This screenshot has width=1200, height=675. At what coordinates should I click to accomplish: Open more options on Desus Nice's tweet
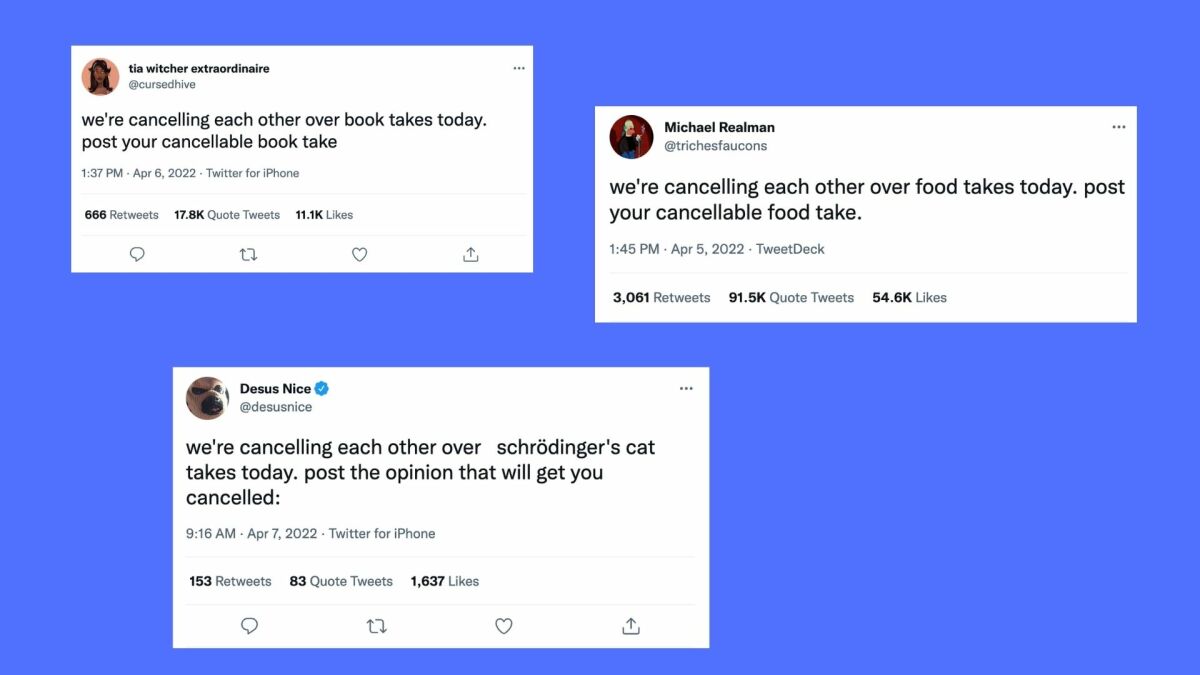click(x=686, y=389)
